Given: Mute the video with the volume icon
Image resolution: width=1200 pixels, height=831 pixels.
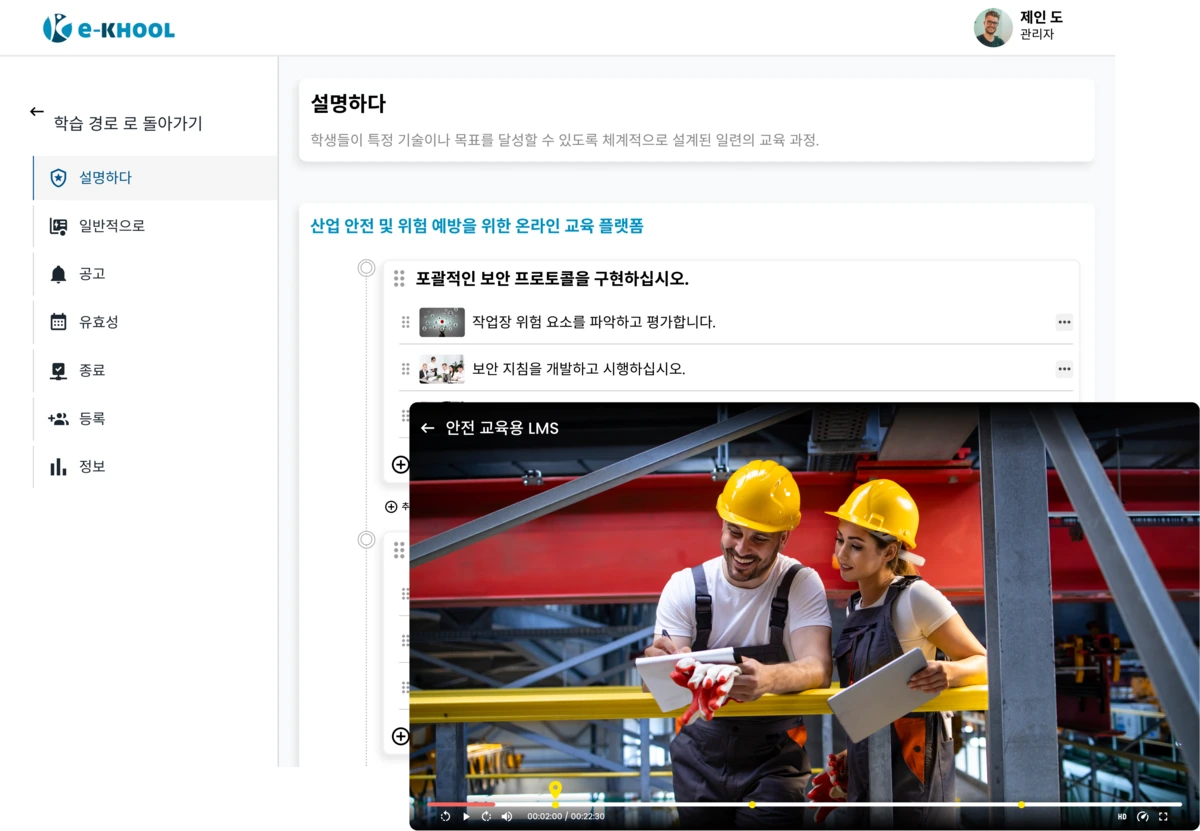Looking at the screenshot, I should pos(507,816).
